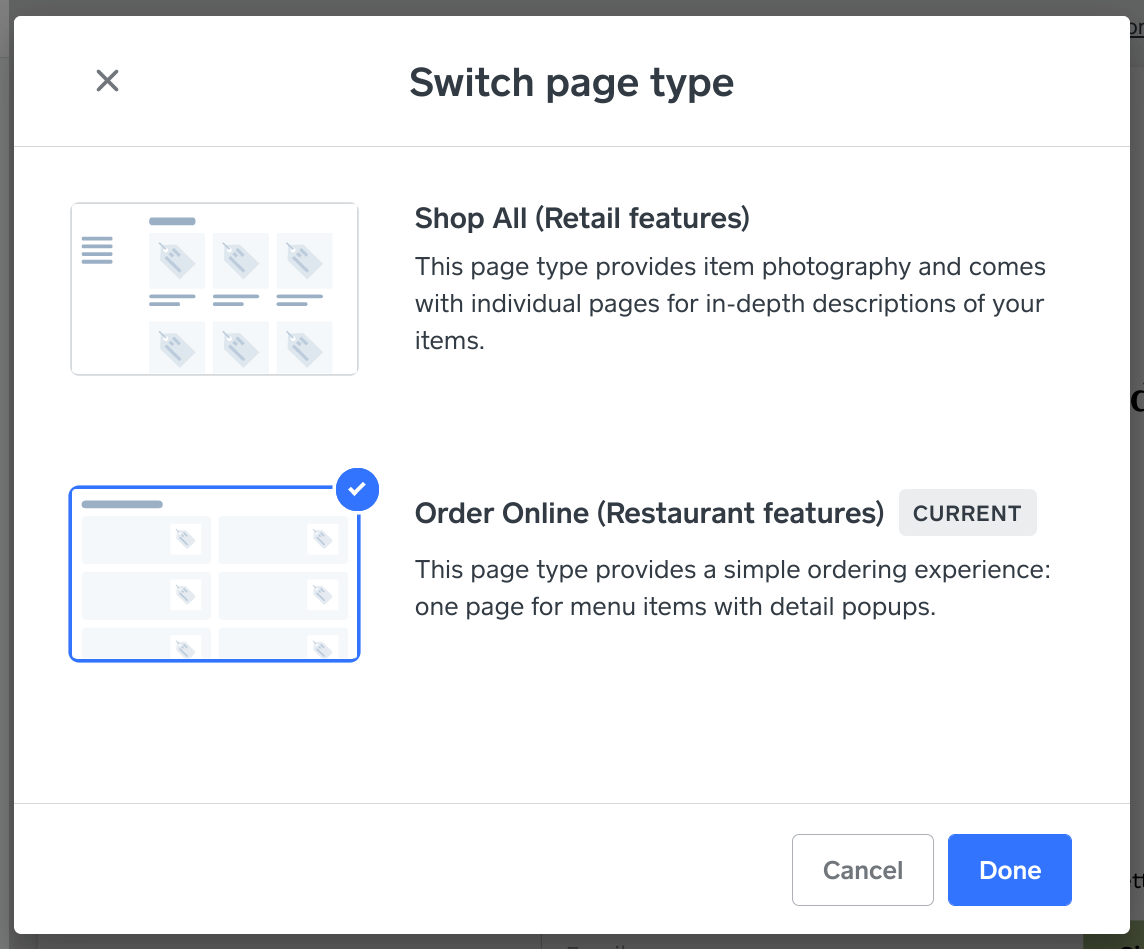Viewport: 1144px width, 949px height.
Task: Click first-row left tag icon in Order Online preview
Action: (185, 540)
